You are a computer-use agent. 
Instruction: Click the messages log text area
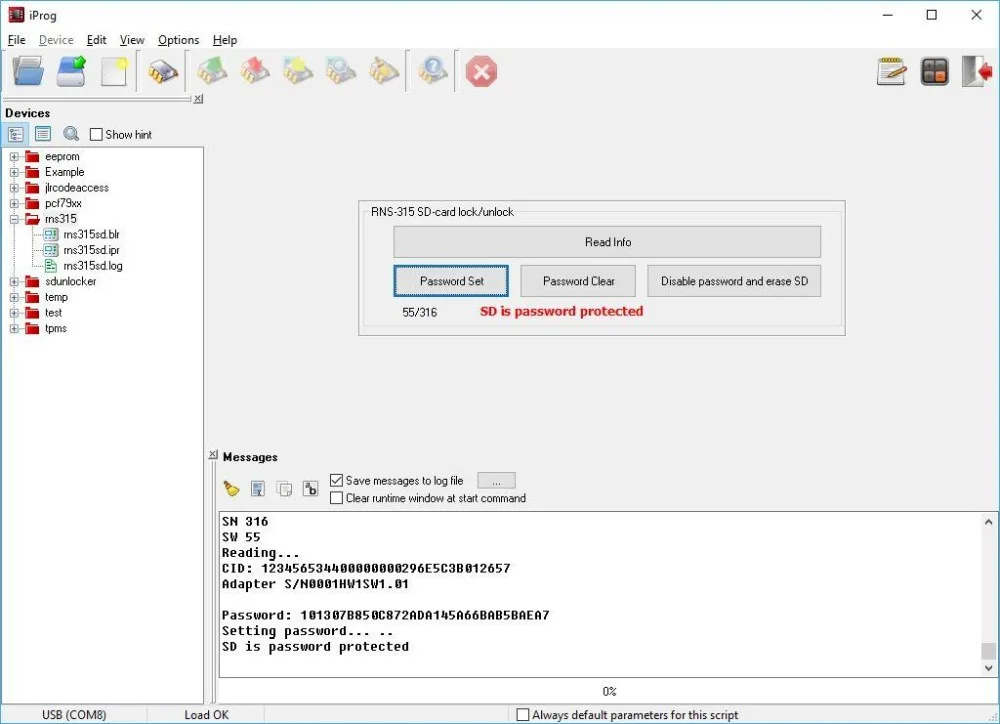pyautogui.click(x=599, y=595)
